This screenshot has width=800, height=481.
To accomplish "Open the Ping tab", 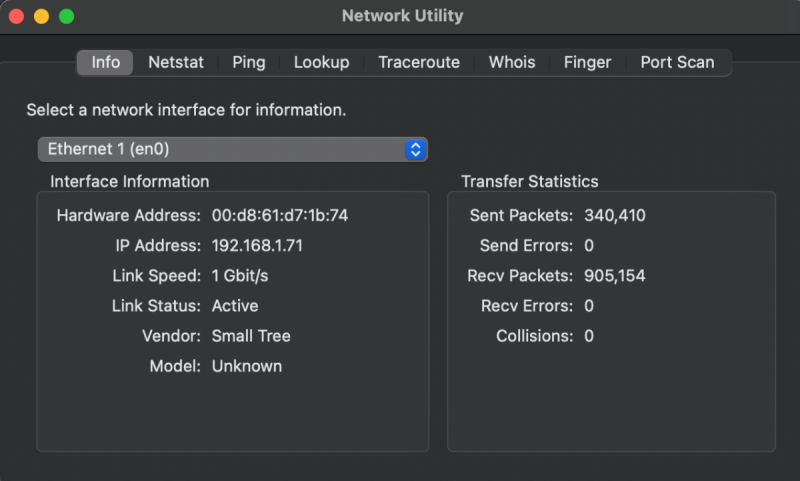I will pyautogui.click(x=249, y=62).
